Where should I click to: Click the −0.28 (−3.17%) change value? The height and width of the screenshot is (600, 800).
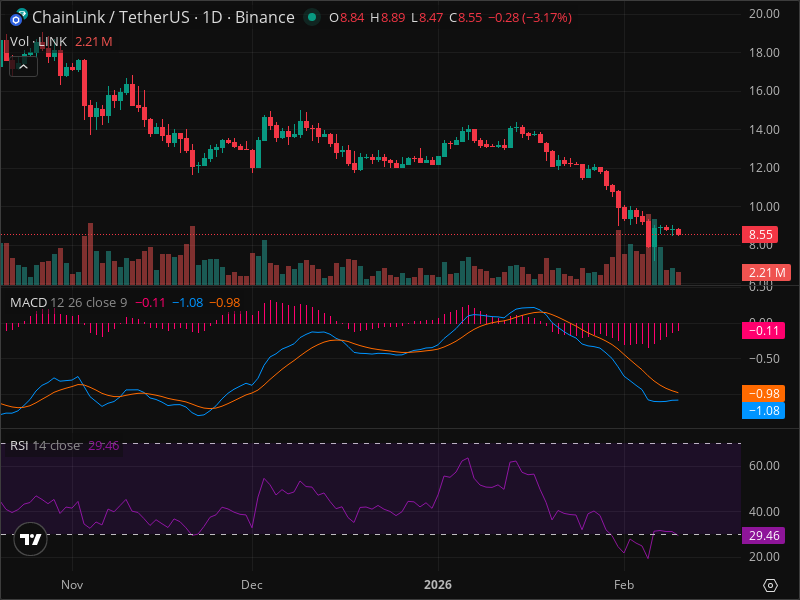click(x=530, y=18)
